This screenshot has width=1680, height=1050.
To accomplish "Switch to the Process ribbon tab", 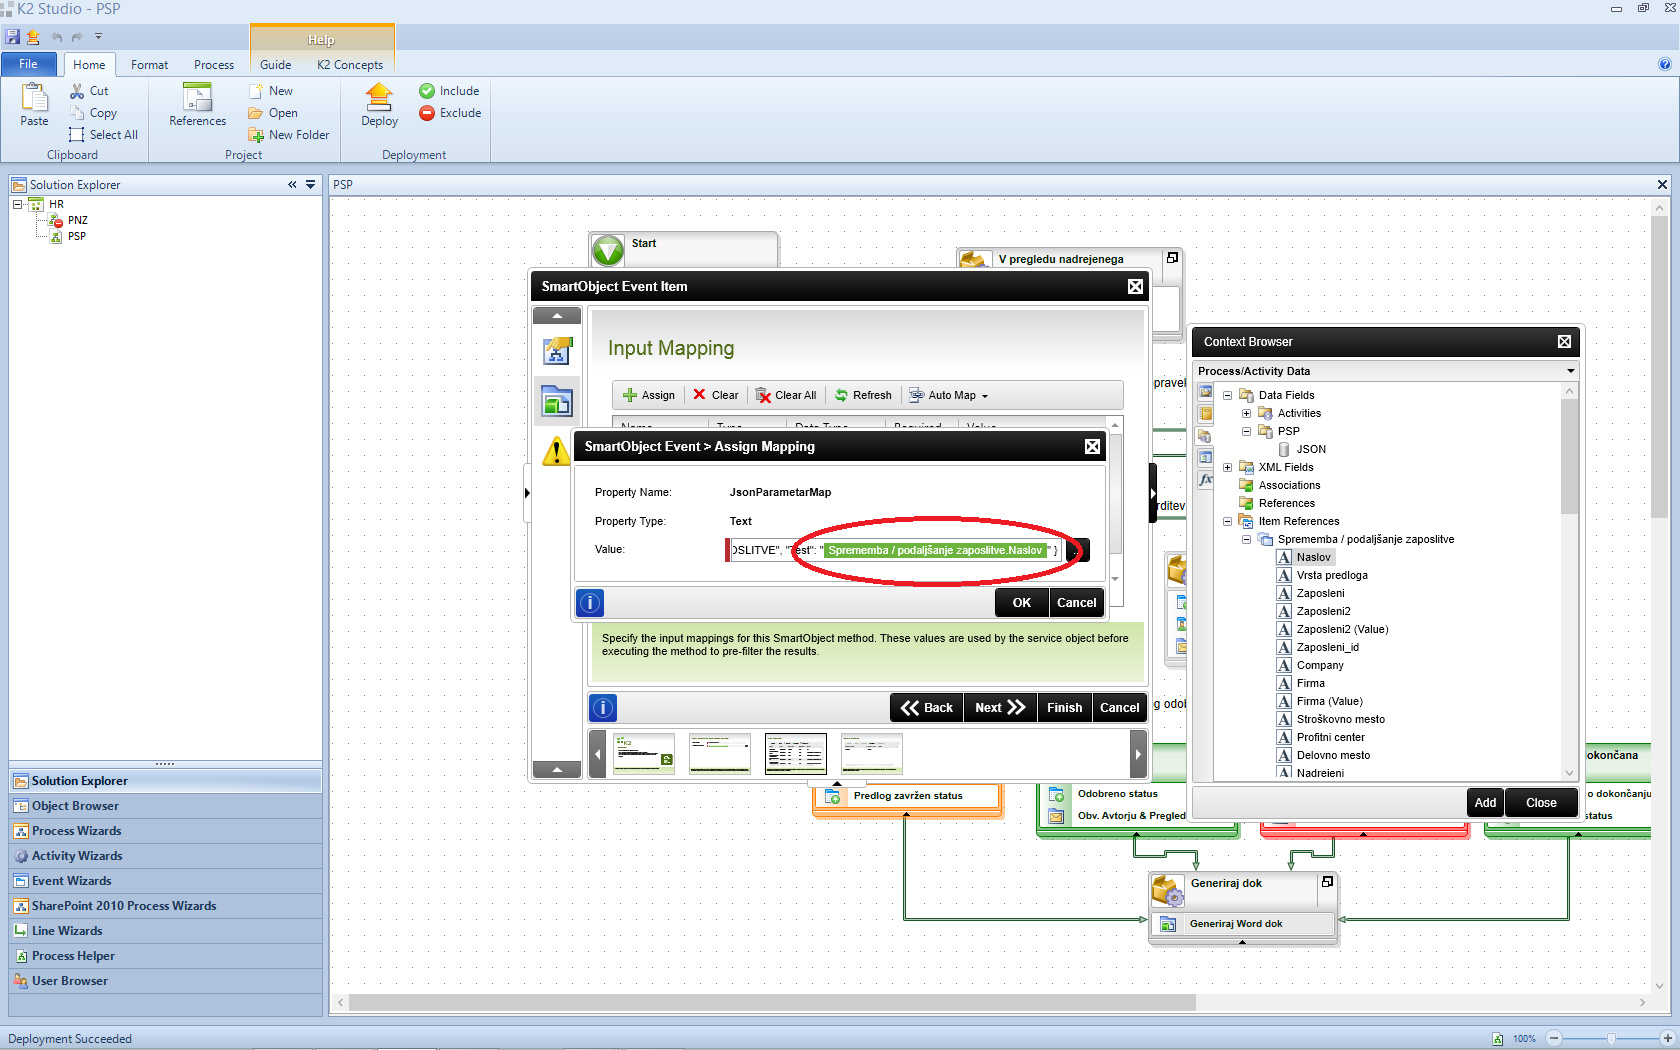I will tap(214, 65).
